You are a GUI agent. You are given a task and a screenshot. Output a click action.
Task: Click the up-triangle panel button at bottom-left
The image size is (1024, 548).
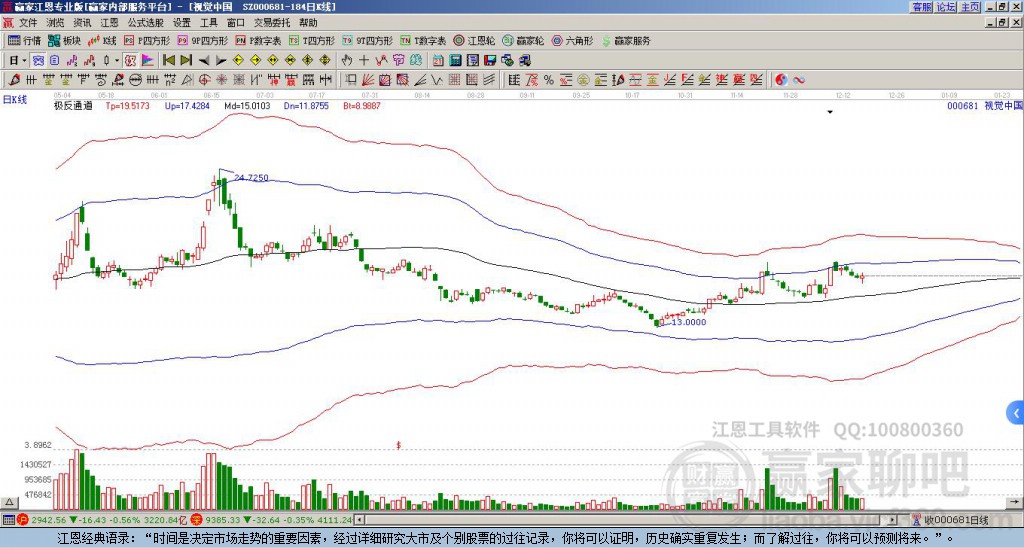[9, 503]
